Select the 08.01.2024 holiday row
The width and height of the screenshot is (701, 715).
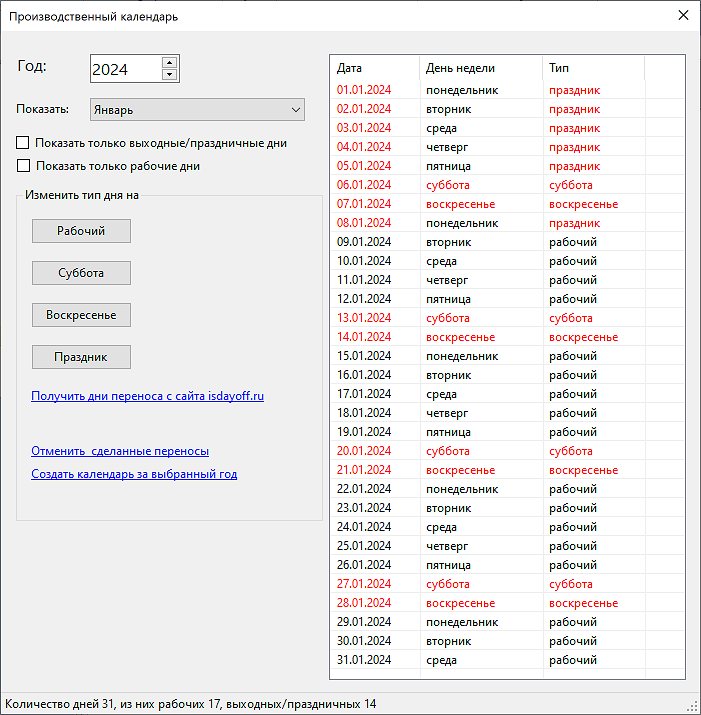[507, 223]
